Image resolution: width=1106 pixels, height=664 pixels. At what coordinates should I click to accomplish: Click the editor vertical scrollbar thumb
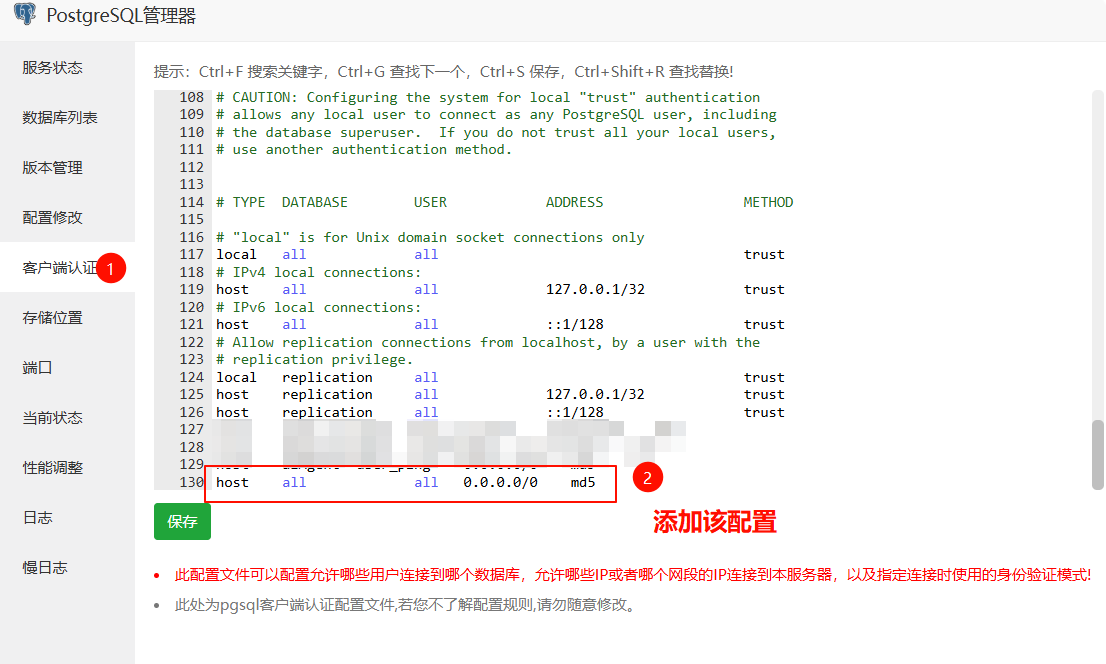1098,454
